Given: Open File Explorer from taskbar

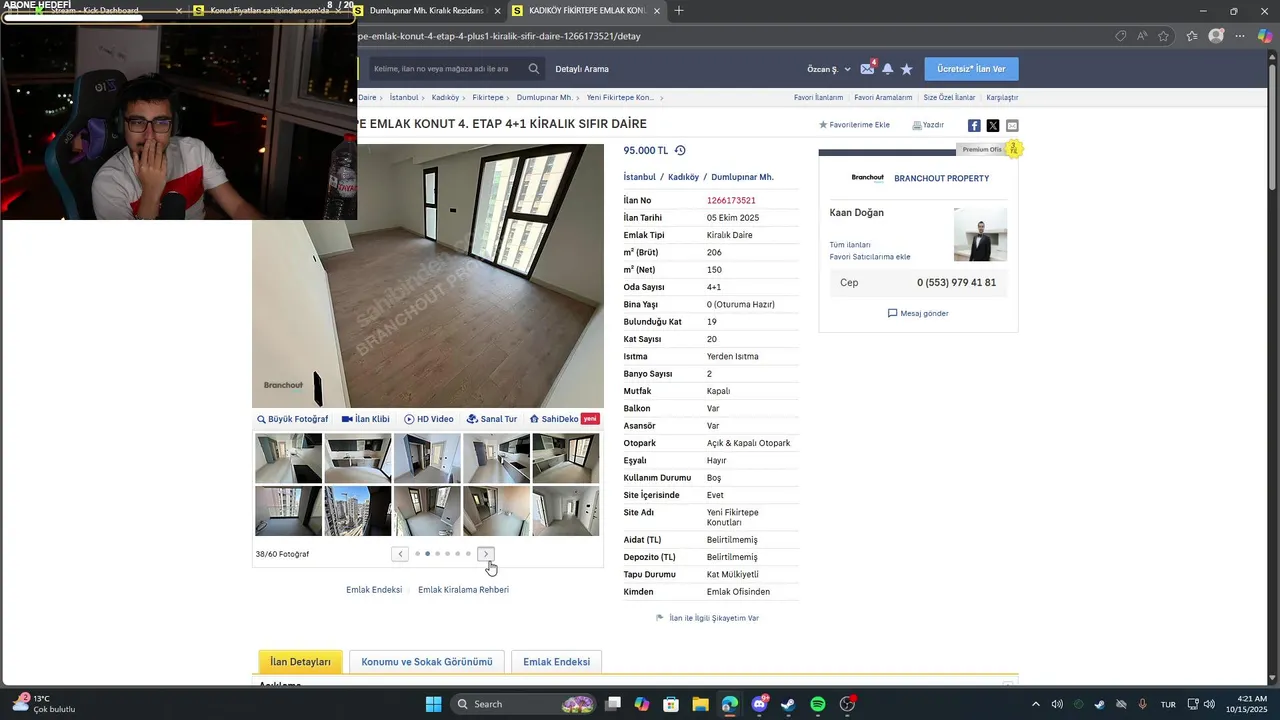Looking at the screenshot, I should pyautogui.click(x=700, y=704).
